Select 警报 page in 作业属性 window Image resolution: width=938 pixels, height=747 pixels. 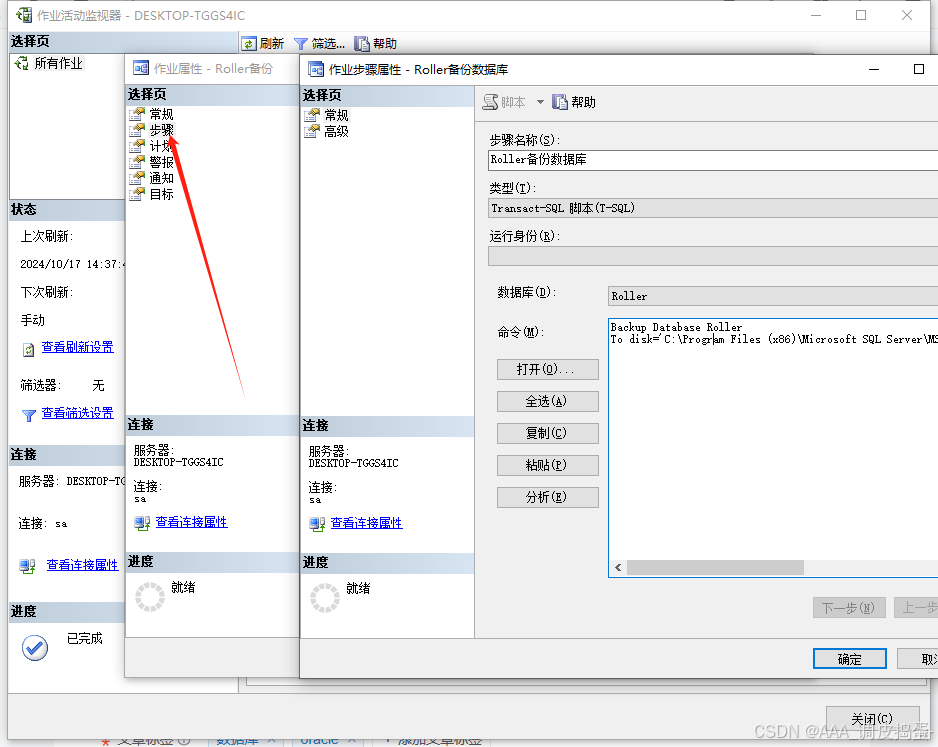click(161, 162)
